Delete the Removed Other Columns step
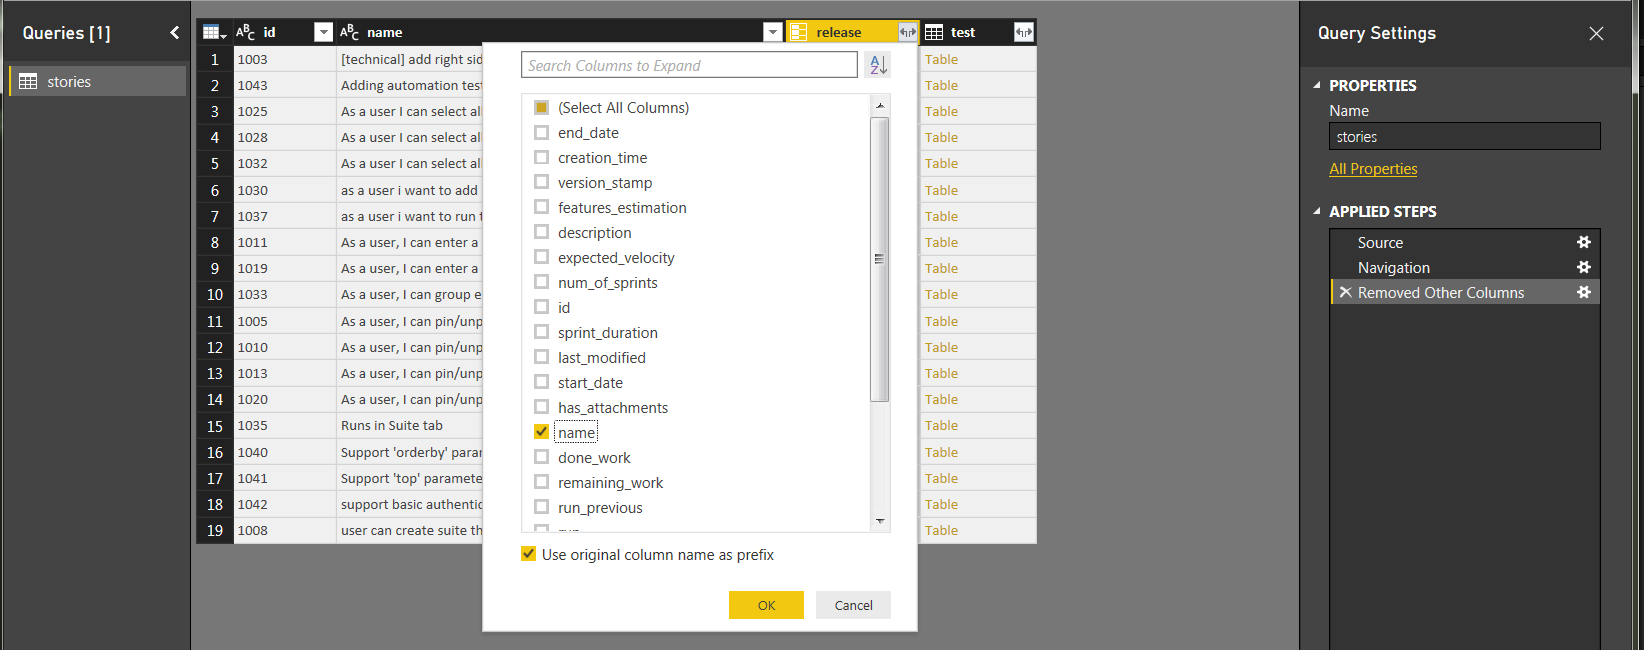The image size is (1644, 650). (x=1345, y=292)
